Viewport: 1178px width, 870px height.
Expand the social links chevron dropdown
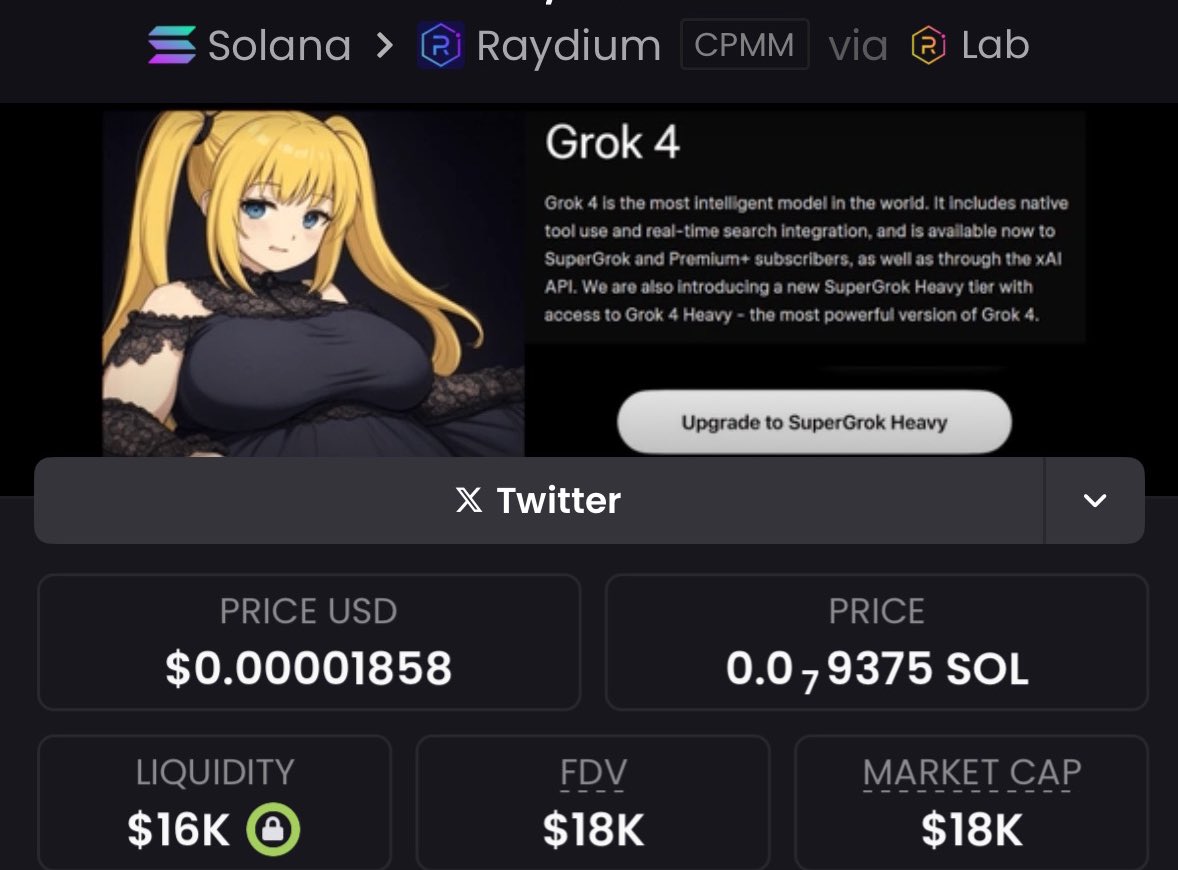[1095, 500]
